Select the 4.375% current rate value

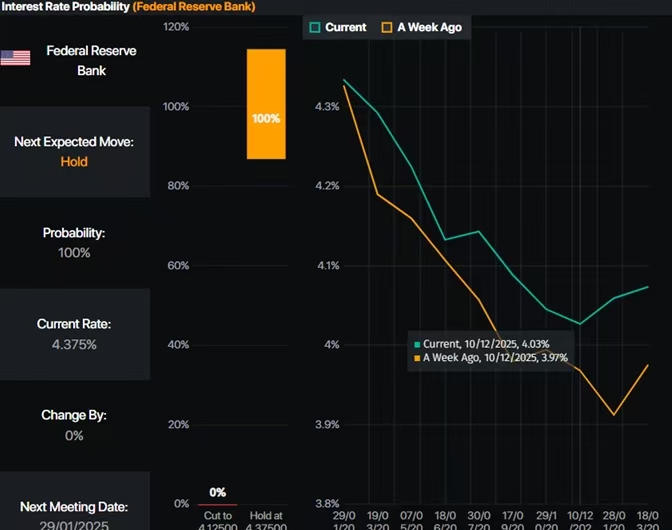point(74,344)
